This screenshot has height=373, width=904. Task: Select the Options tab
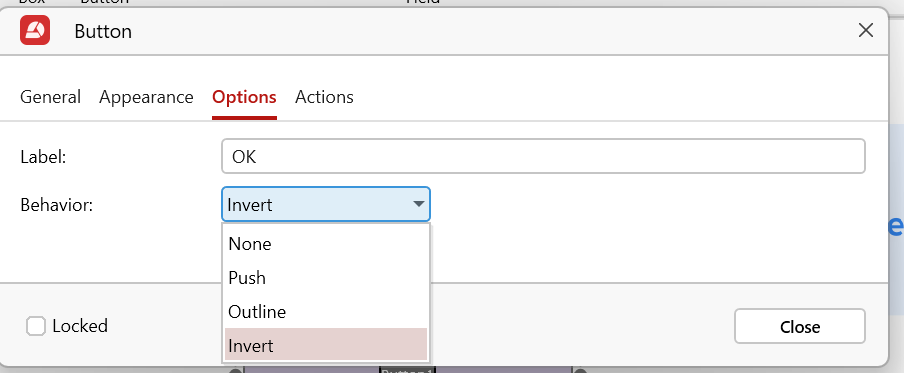(x=244, y=97)
